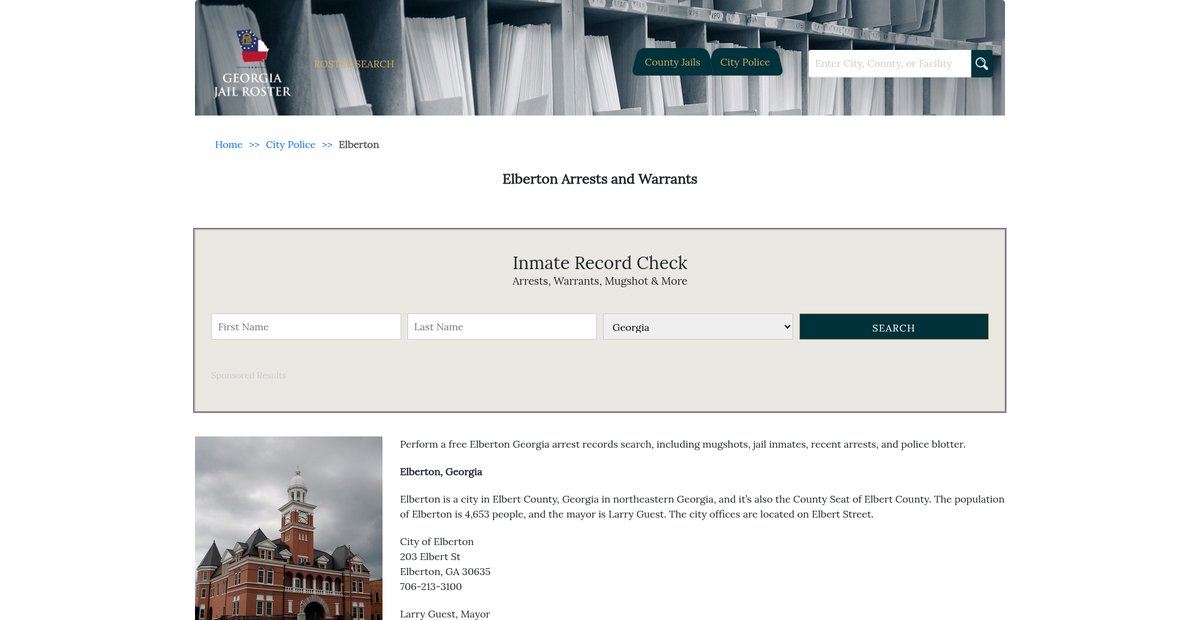Click the Elberton Arrests and Warrants heading

pos(600,180)
